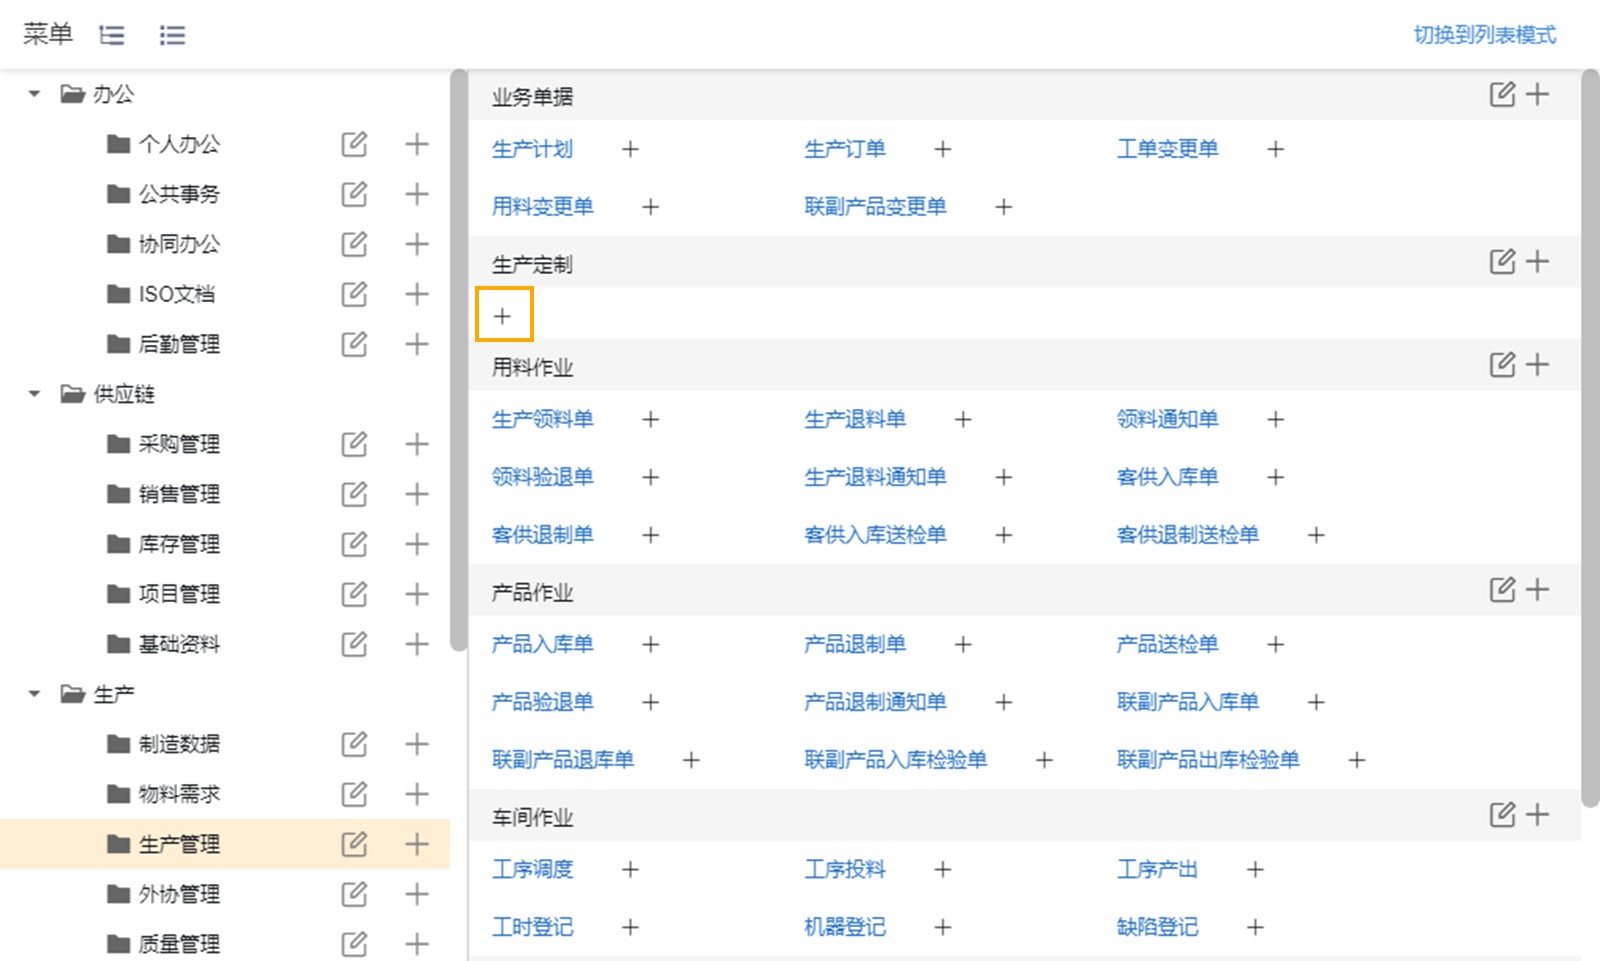
Task: Edit the 物料需求 folder
Action: click(x=354, y=794)
